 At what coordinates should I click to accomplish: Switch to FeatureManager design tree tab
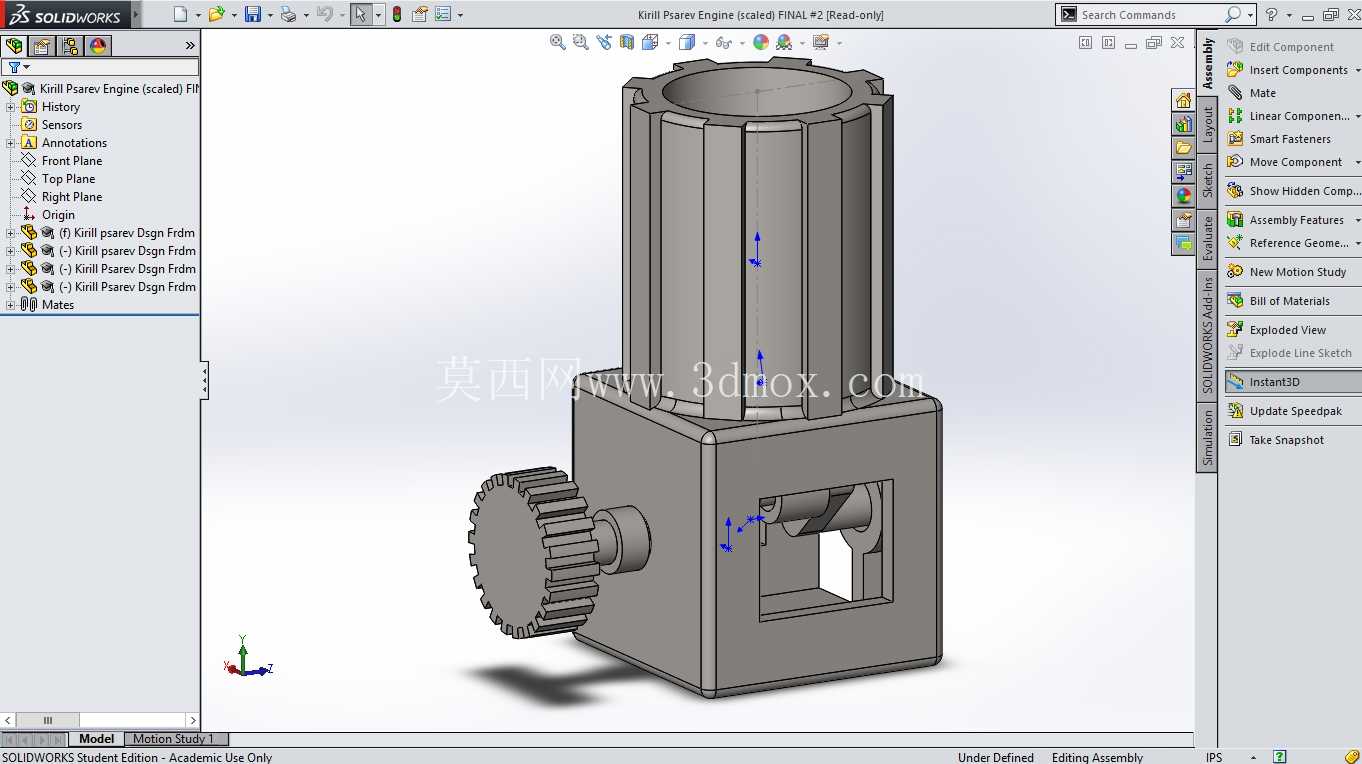[x=14, y=46]
